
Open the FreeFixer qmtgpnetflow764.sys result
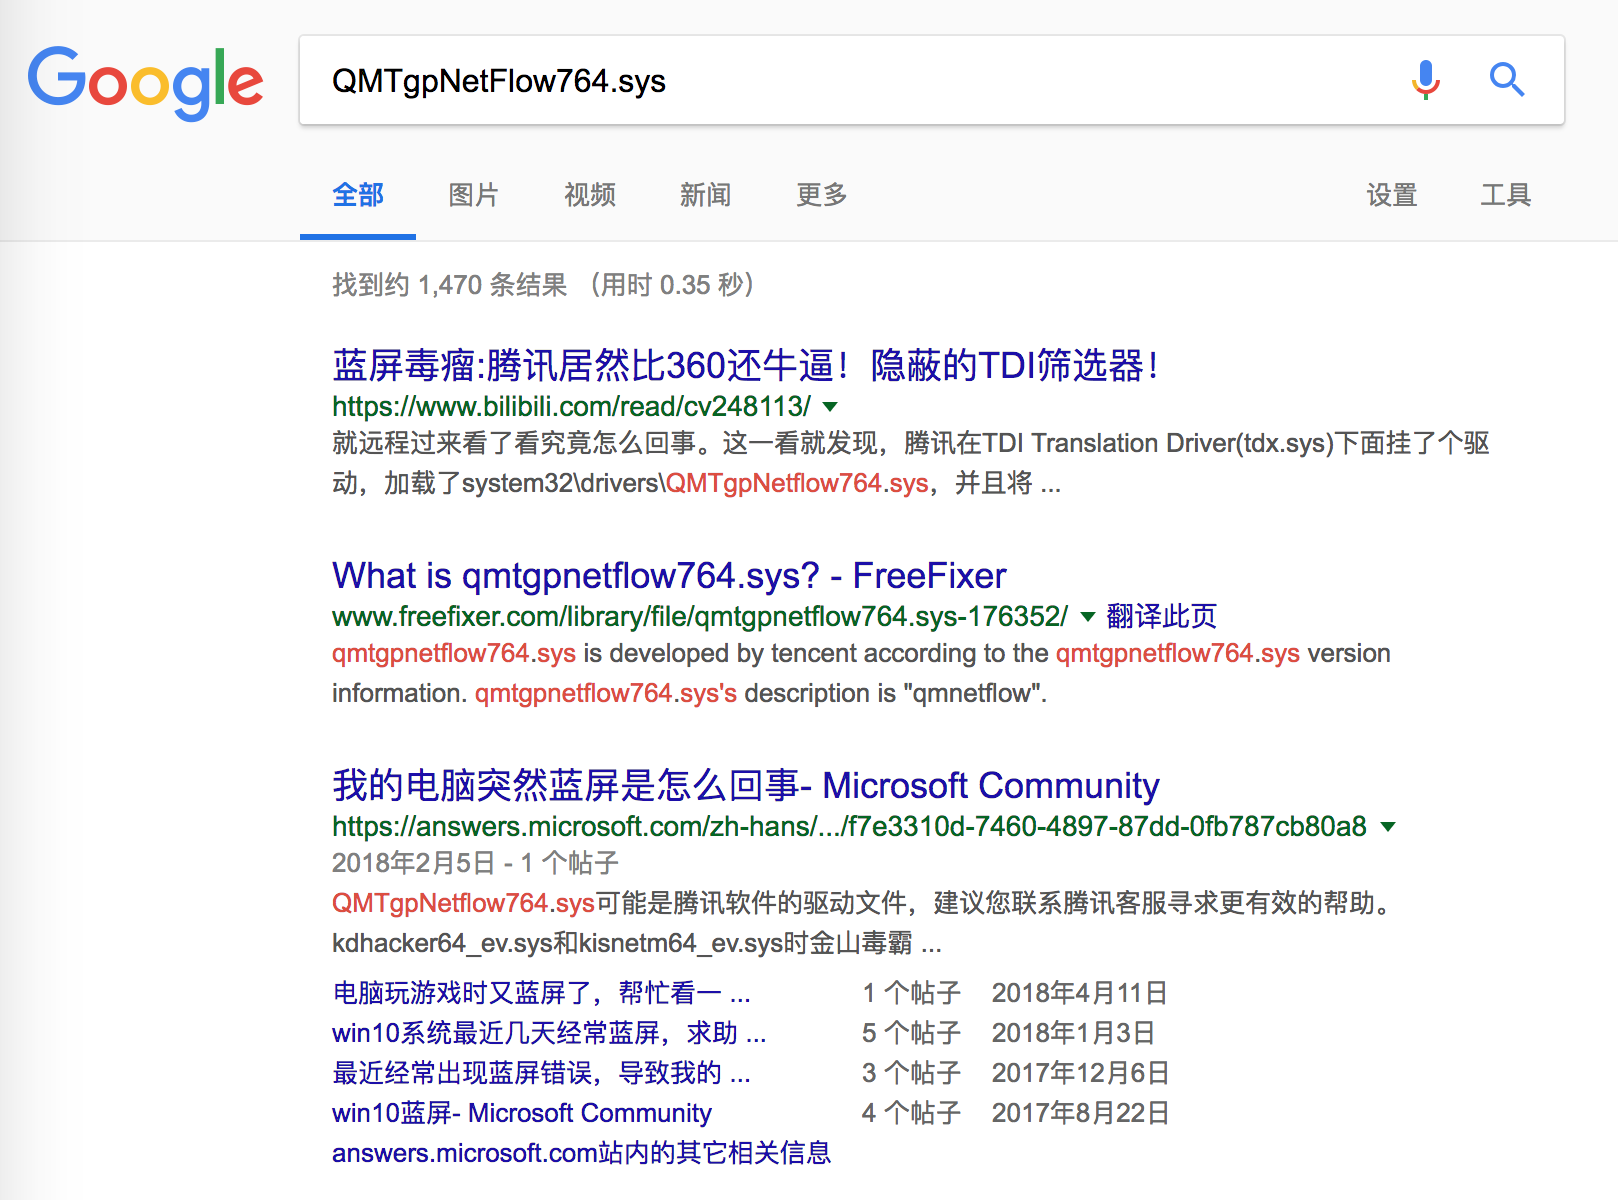point(669,576)
